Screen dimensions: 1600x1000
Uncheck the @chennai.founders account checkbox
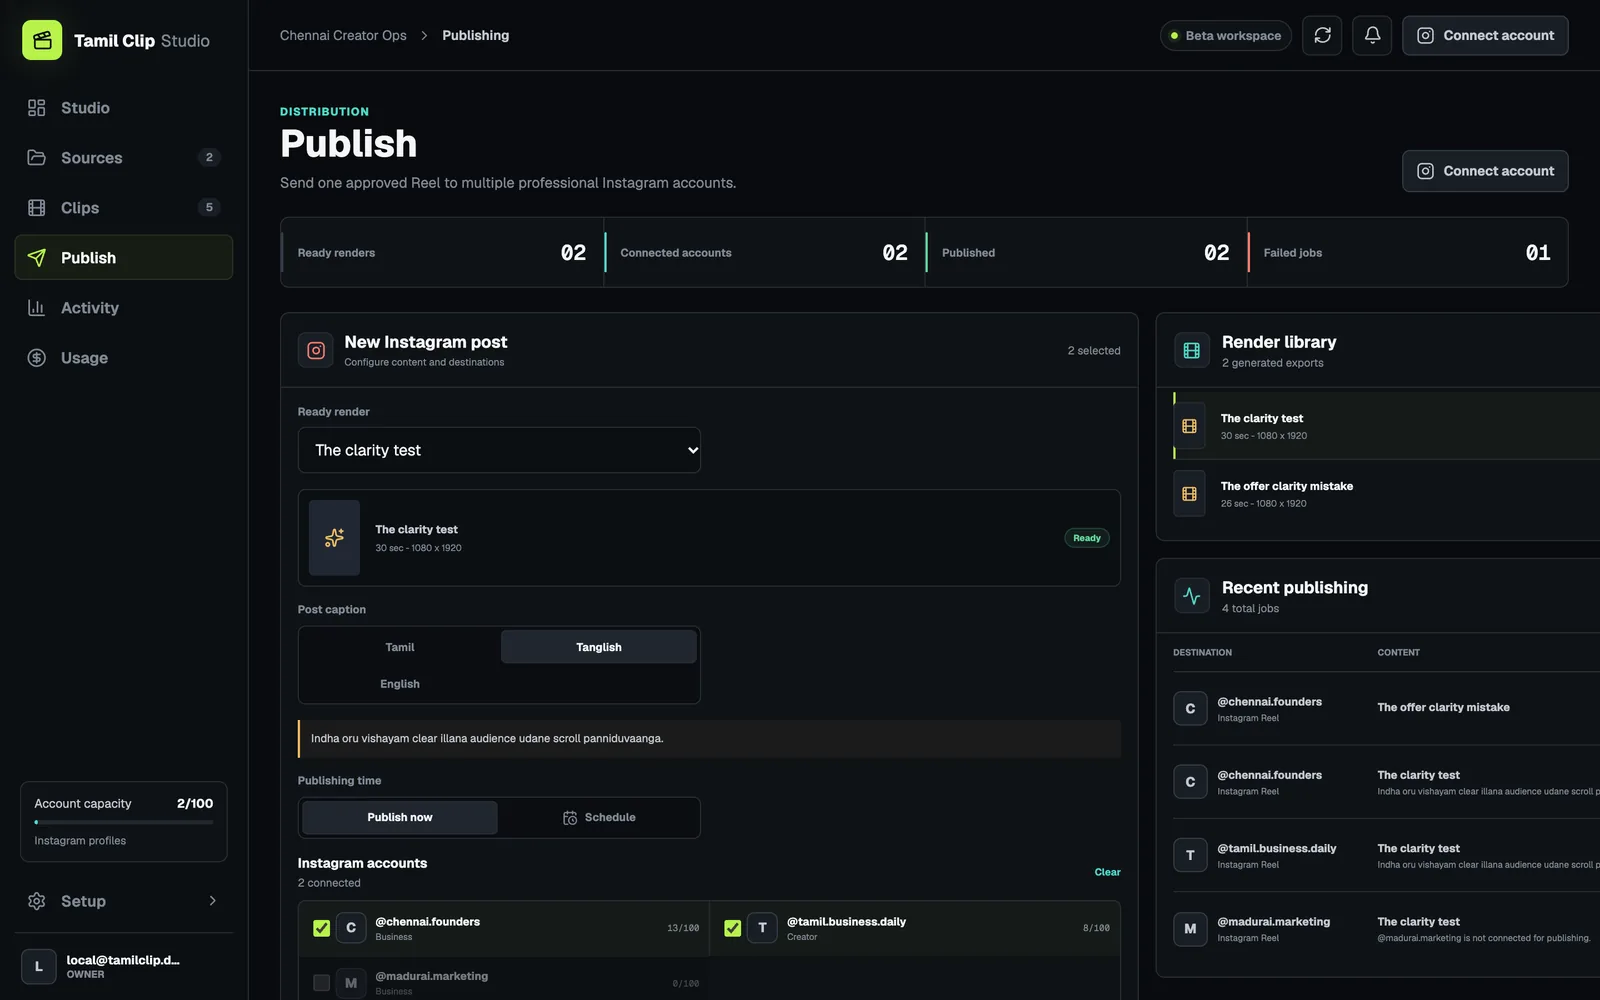[321, 928]
